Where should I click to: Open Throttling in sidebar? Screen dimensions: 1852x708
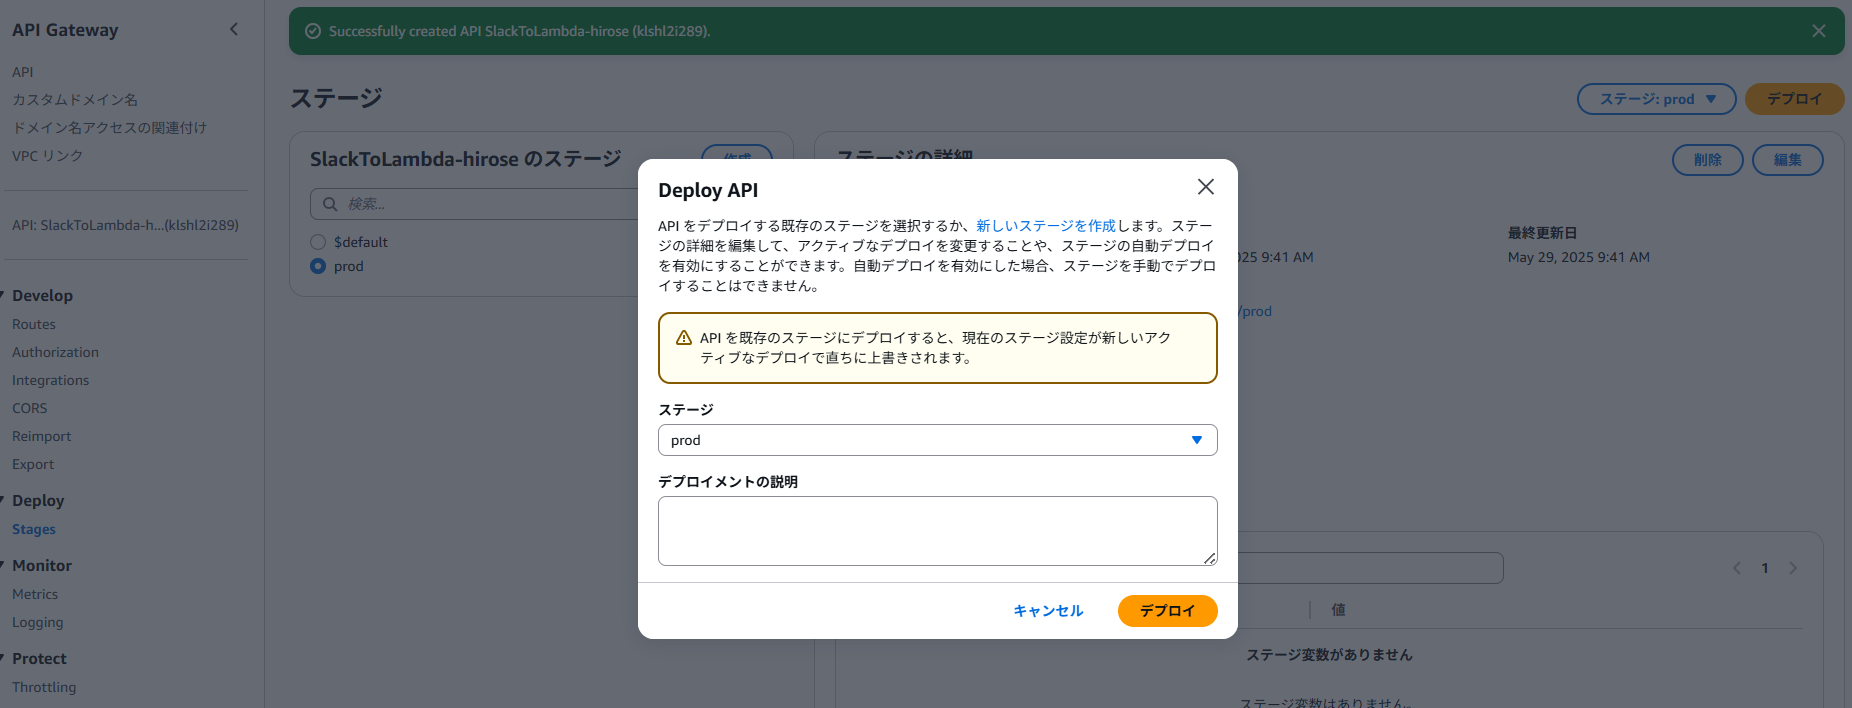pos(44,687)
